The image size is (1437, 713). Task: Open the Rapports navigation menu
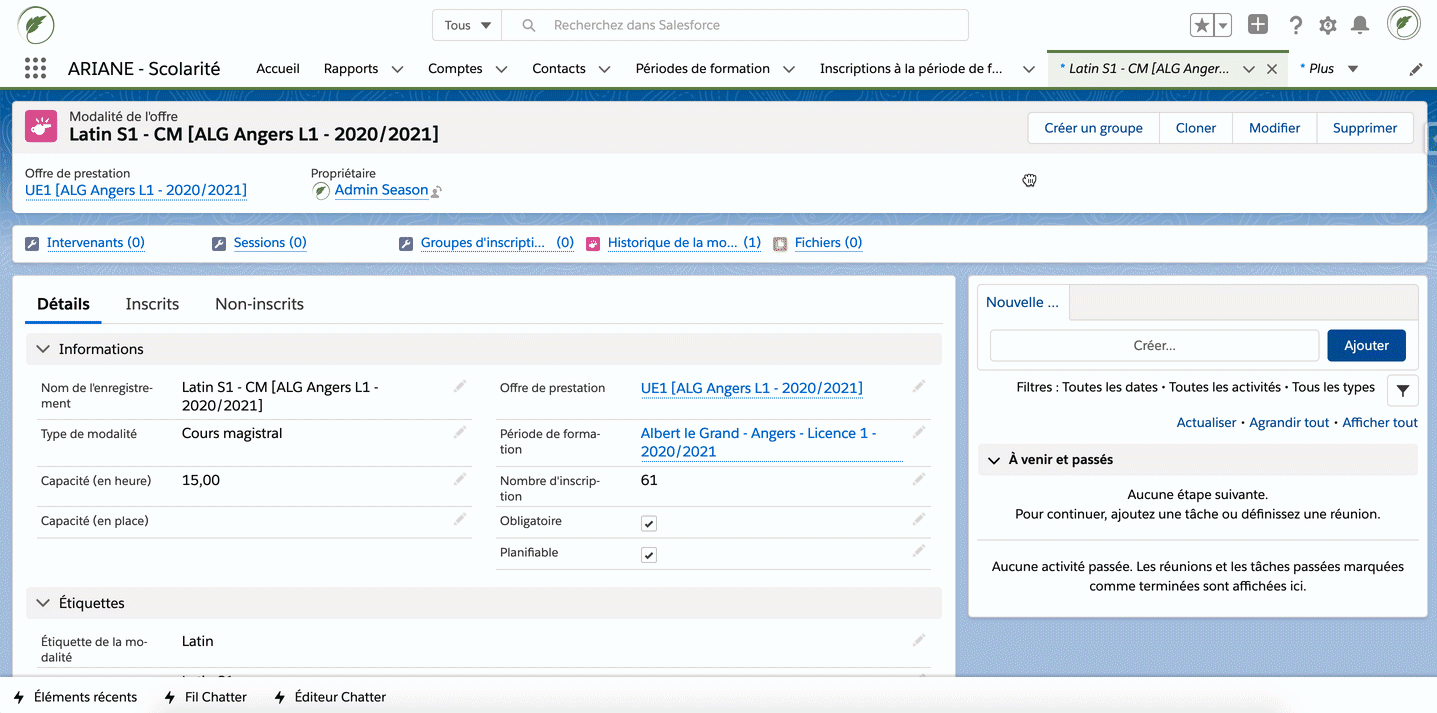pyautogui.click(x=363, y=68)
